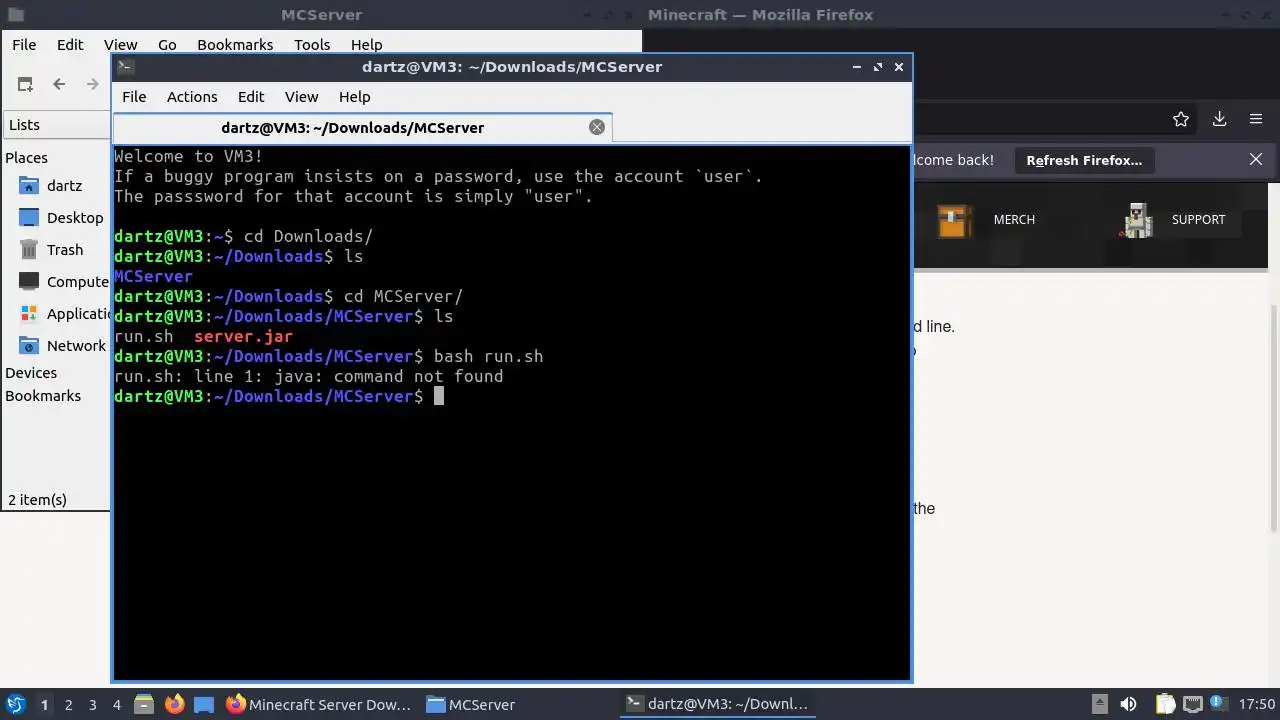Switch to workspace 4

(x=116, y=705)
